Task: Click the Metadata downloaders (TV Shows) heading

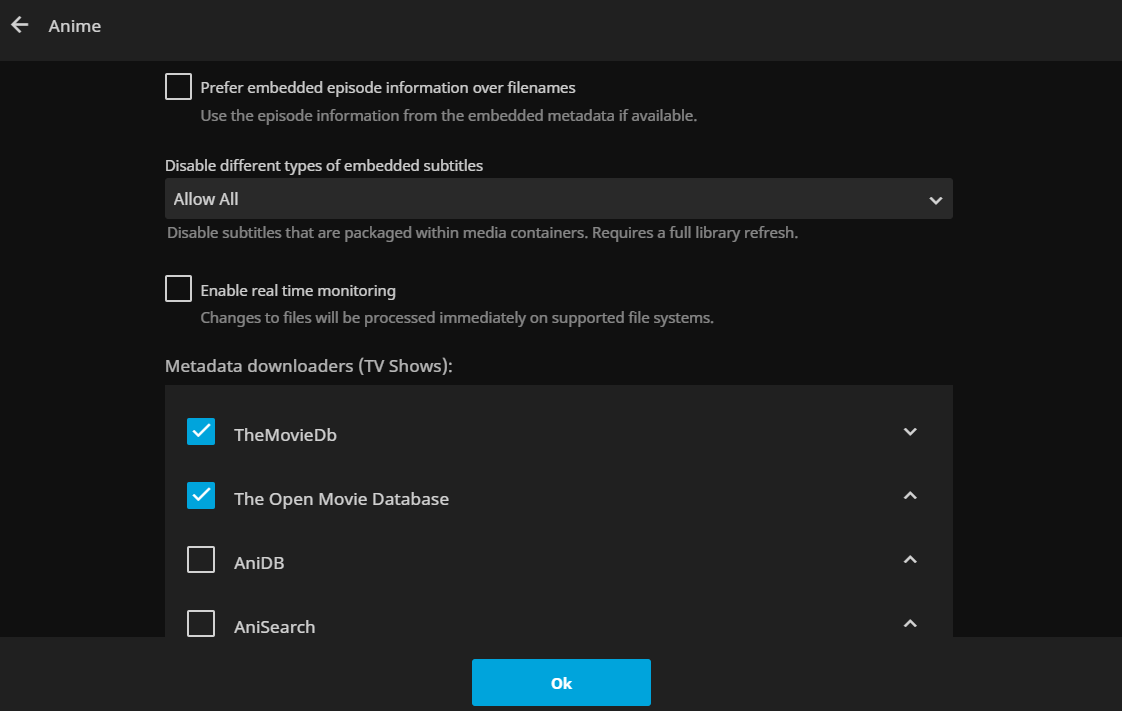Action: coord(308,366)
